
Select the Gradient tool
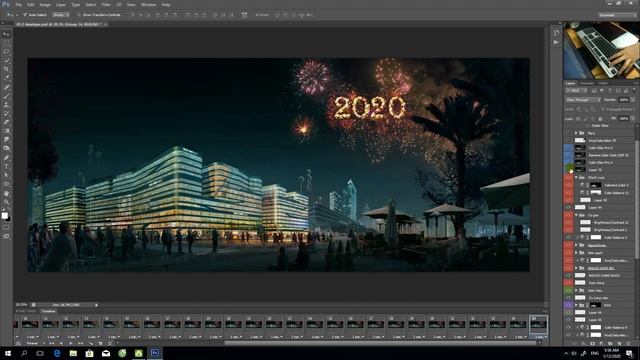pyautogui.click(x=6, y=131)
